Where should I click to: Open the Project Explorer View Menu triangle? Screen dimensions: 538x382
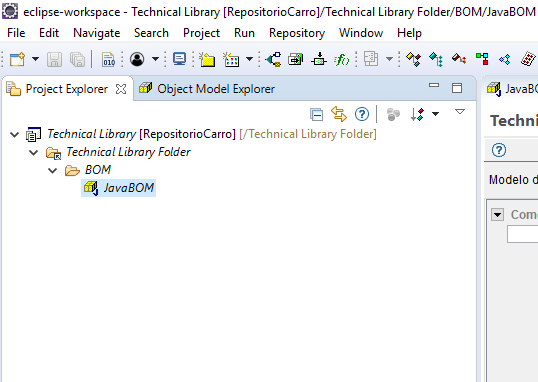[460, 112]
